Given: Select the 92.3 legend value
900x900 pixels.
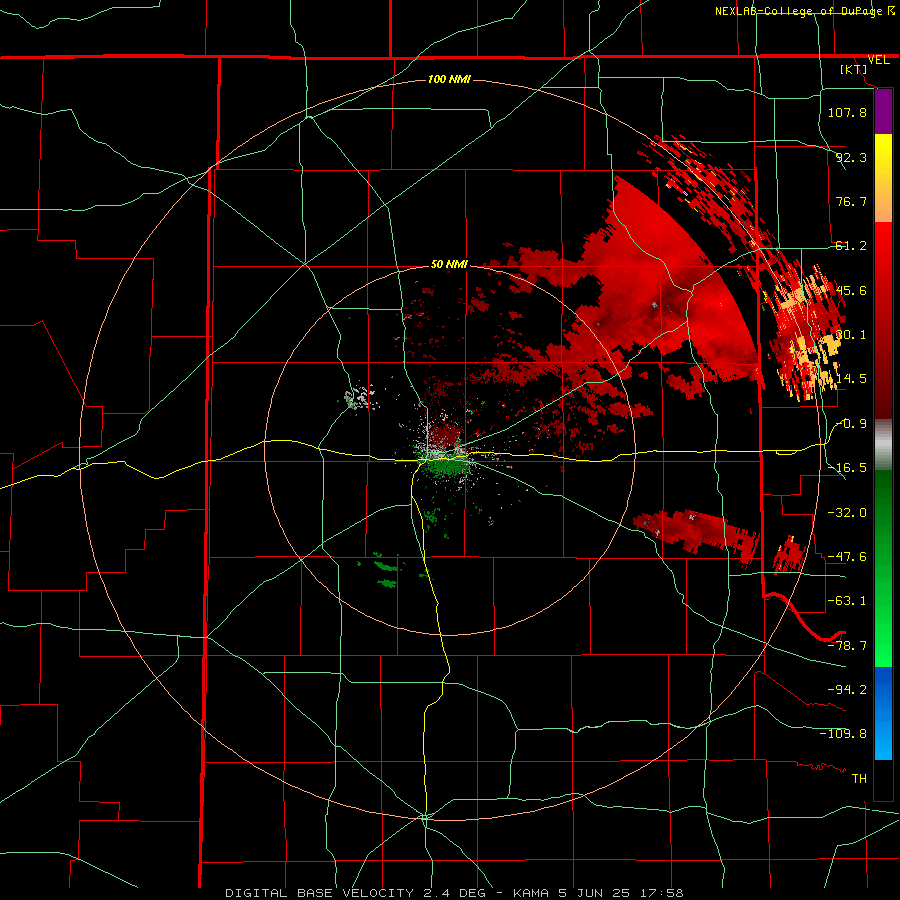Looking at the screenshot, I should (x=851, y=157).
